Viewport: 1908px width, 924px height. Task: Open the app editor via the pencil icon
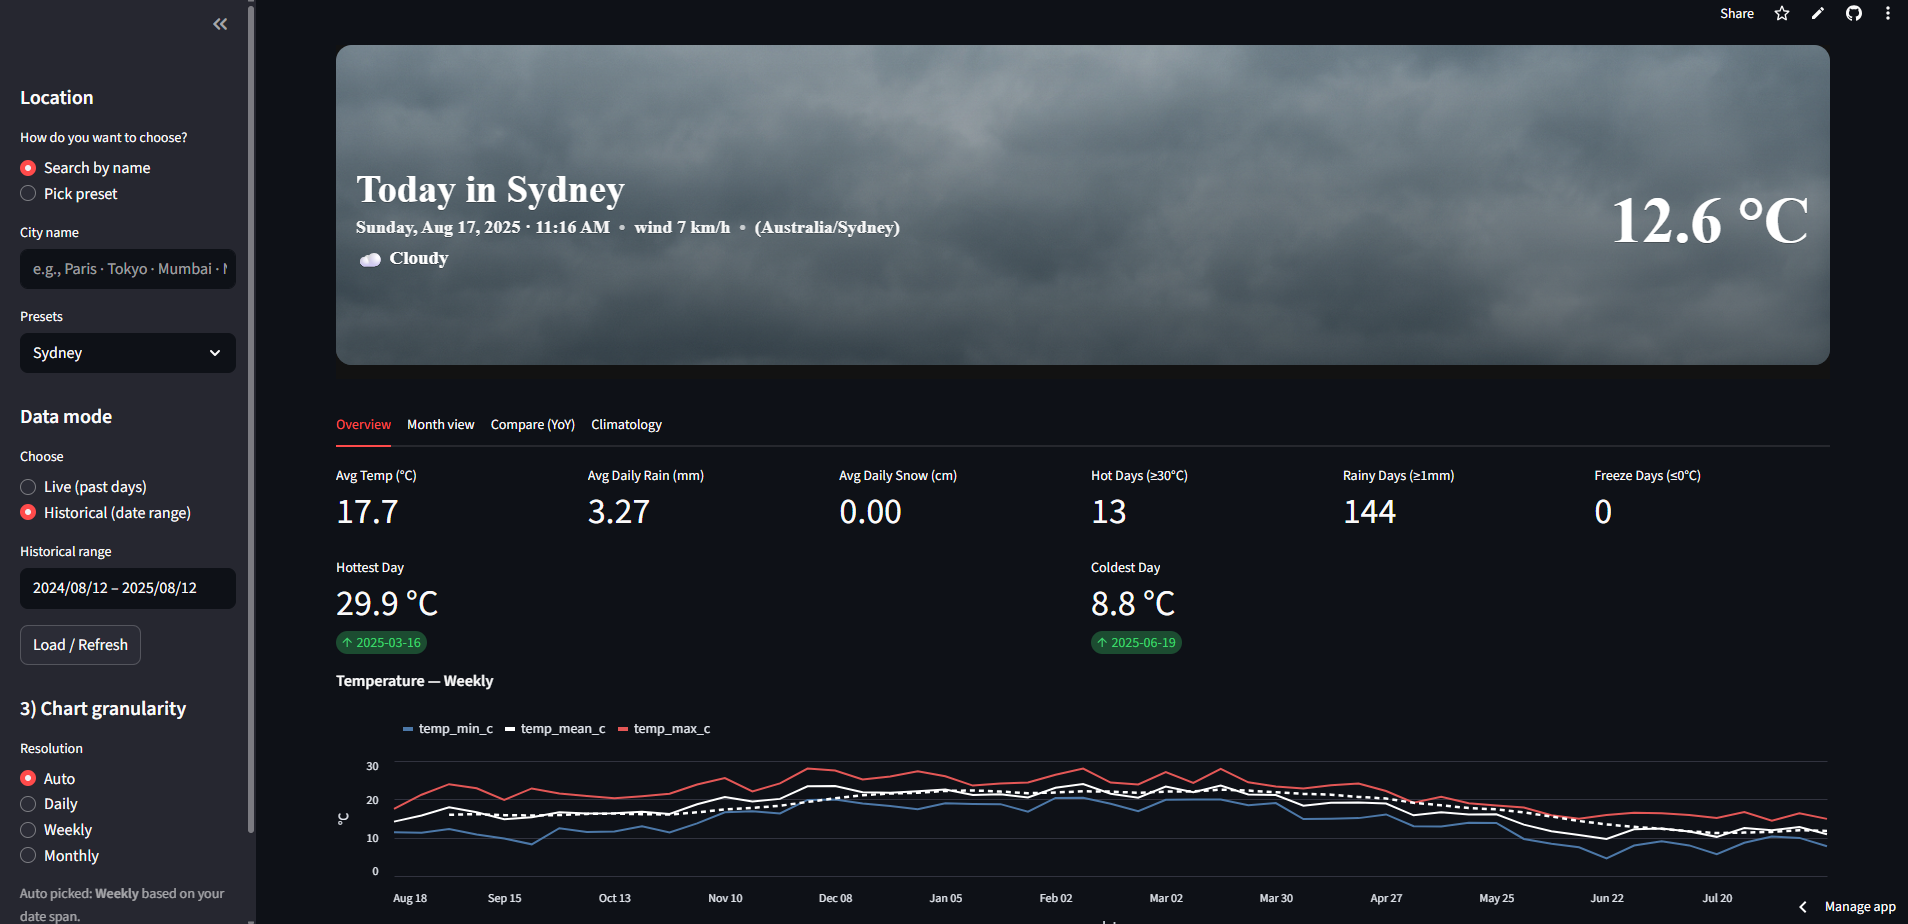coord(1818,14)
